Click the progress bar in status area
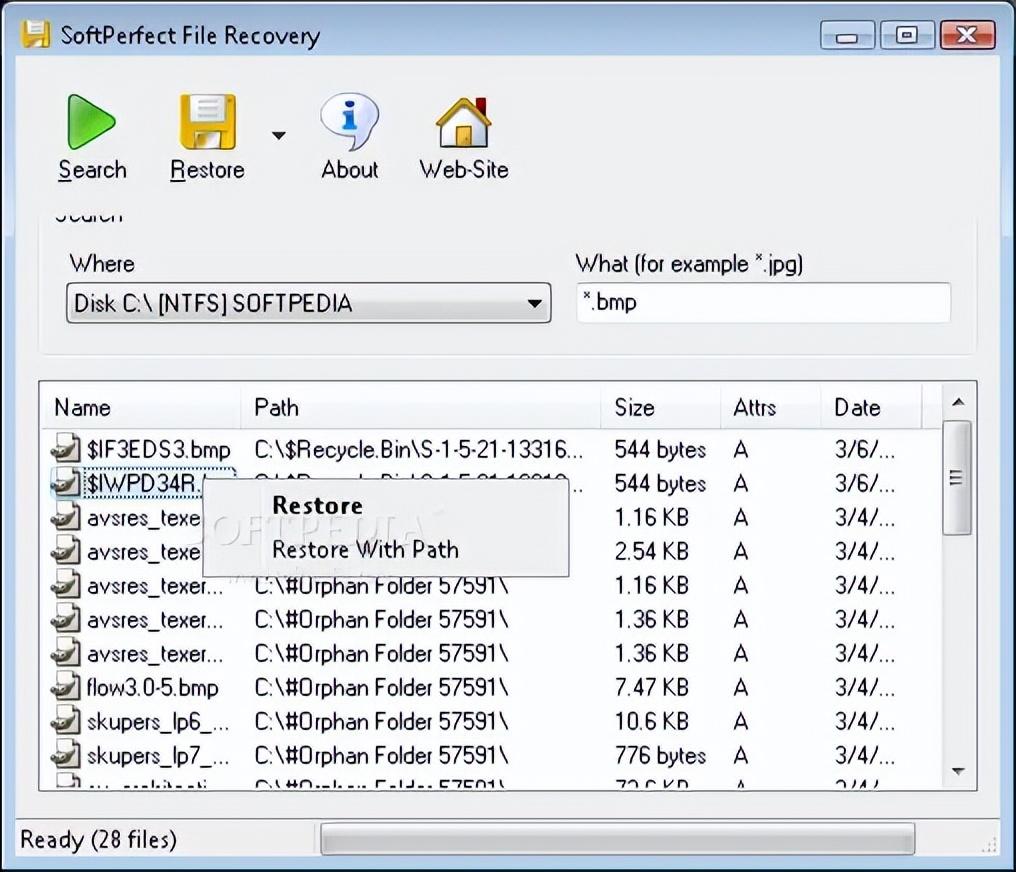The image size is (1016, 872). 617,839
